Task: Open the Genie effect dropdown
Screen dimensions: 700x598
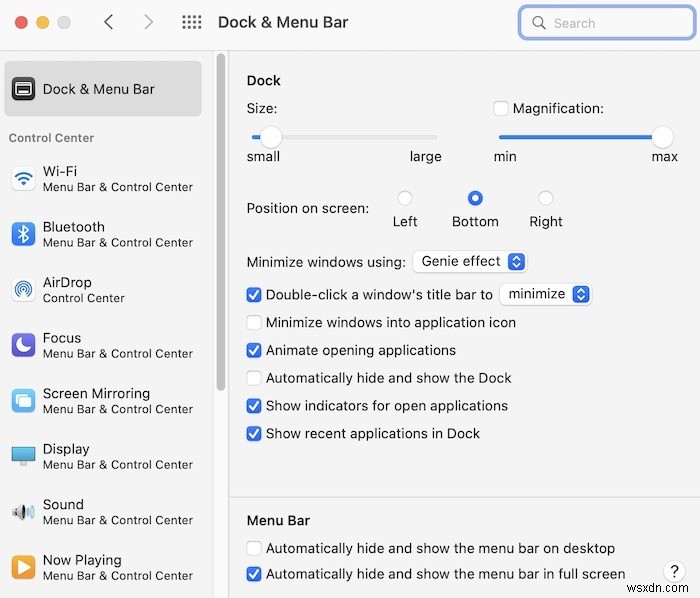Action: point(469,262)
